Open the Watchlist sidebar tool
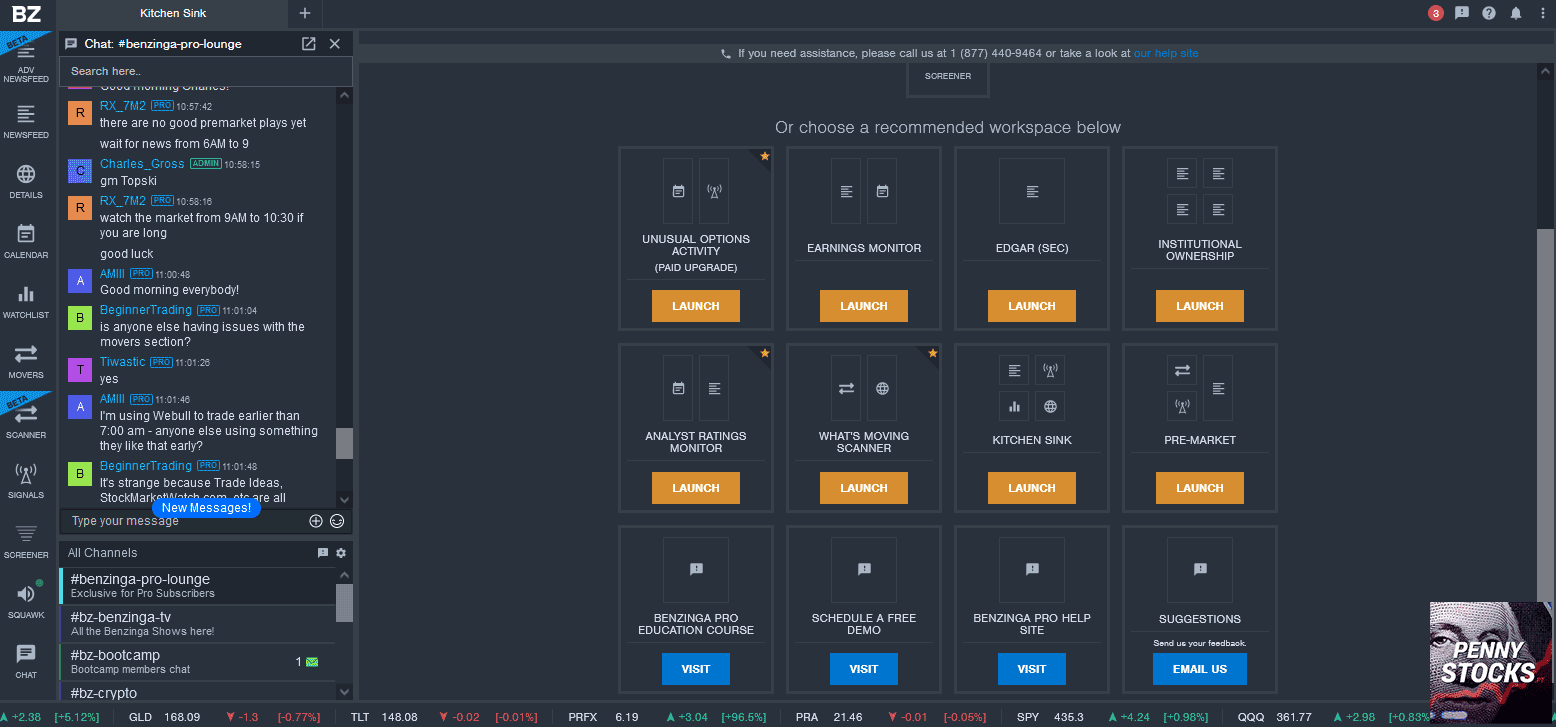 pos(26,302)
